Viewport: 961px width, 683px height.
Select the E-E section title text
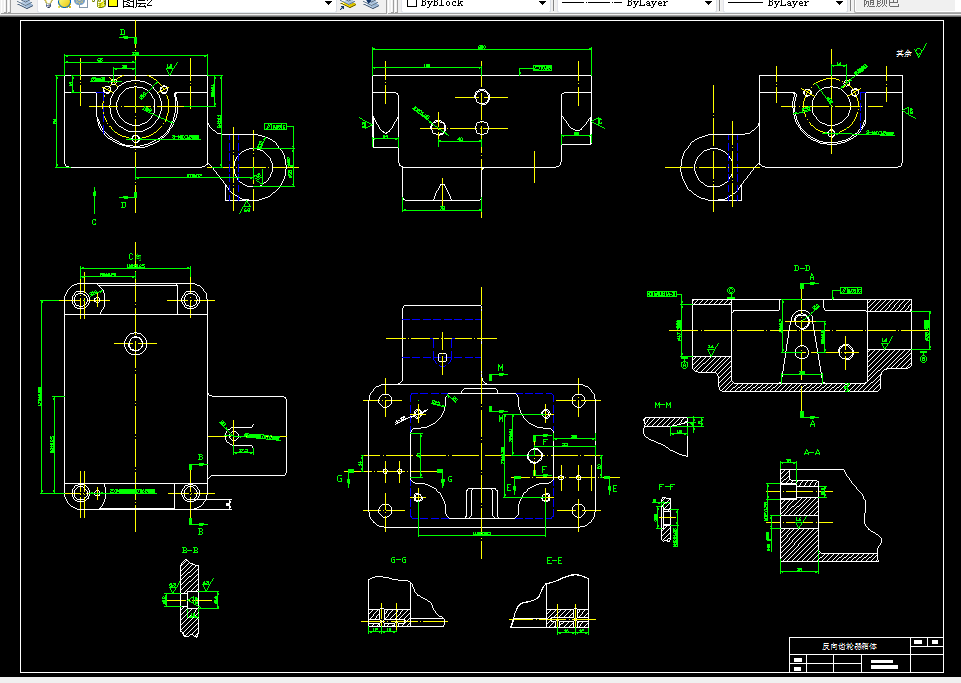pyautogui.click(x=554, y=560)
